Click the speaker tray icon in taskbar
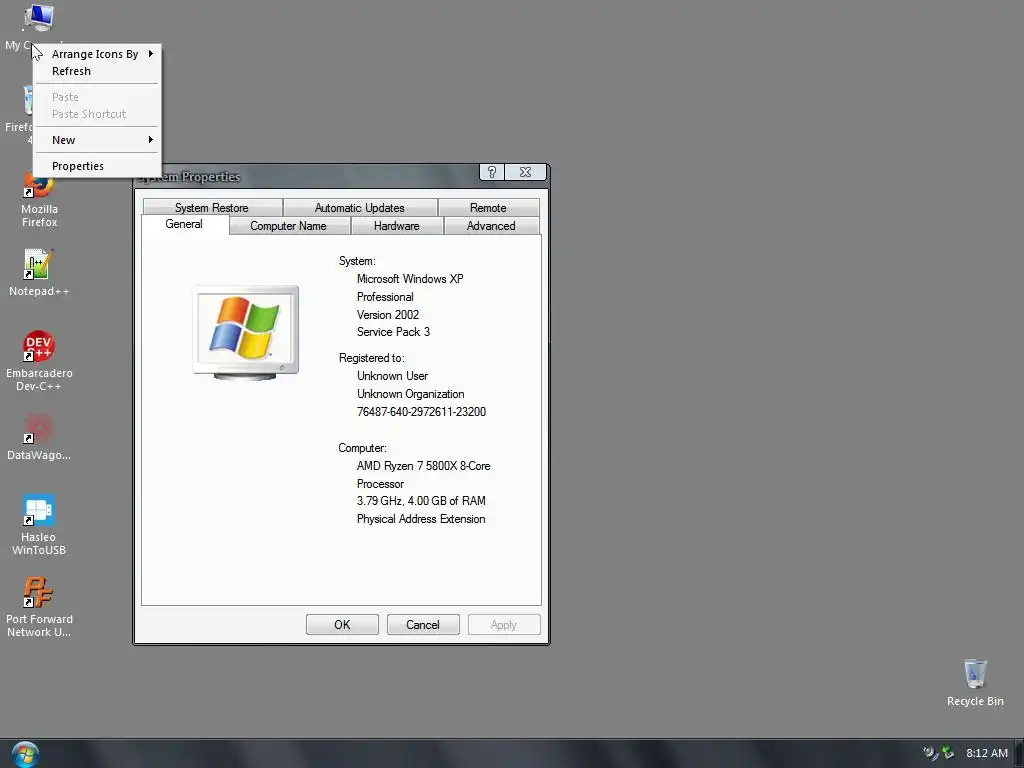This screenshot has width=1024, height=768. click(x=930, y=753)
